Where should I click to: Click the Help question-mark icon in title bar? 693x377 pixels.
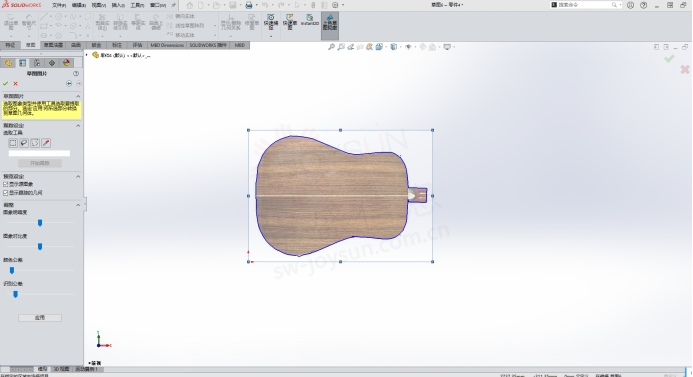tap(644, 5)
